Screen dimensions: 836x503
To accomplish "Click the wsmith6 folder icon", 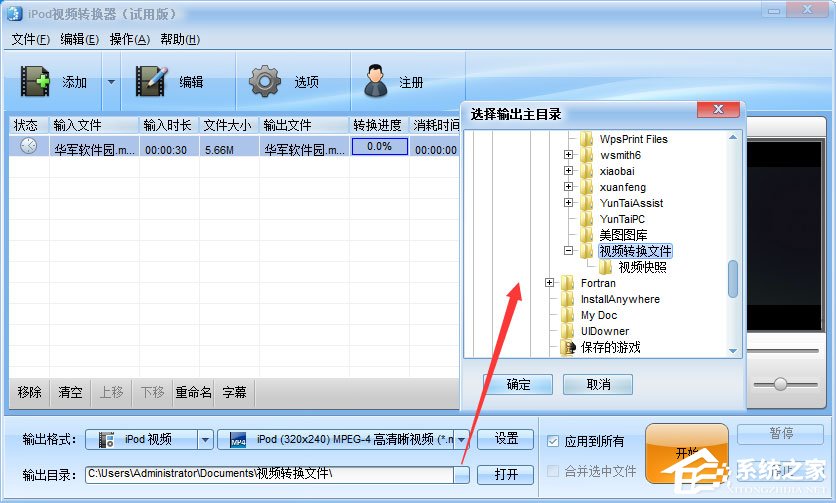I will tap(586, 155).
